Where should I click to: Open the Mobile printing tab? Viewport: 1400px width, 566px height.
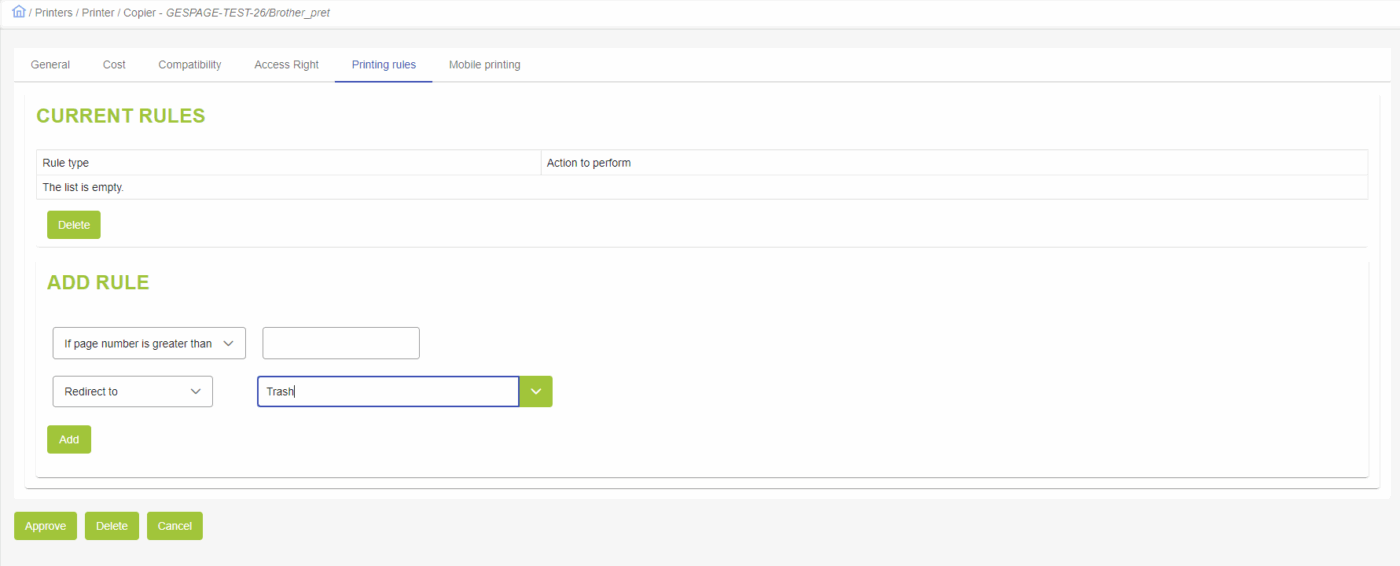pos(484,65)
